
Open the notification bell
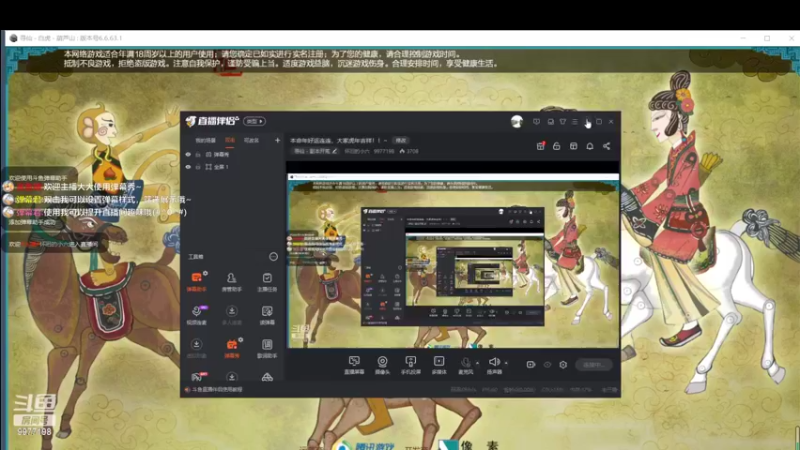point(590,146)
